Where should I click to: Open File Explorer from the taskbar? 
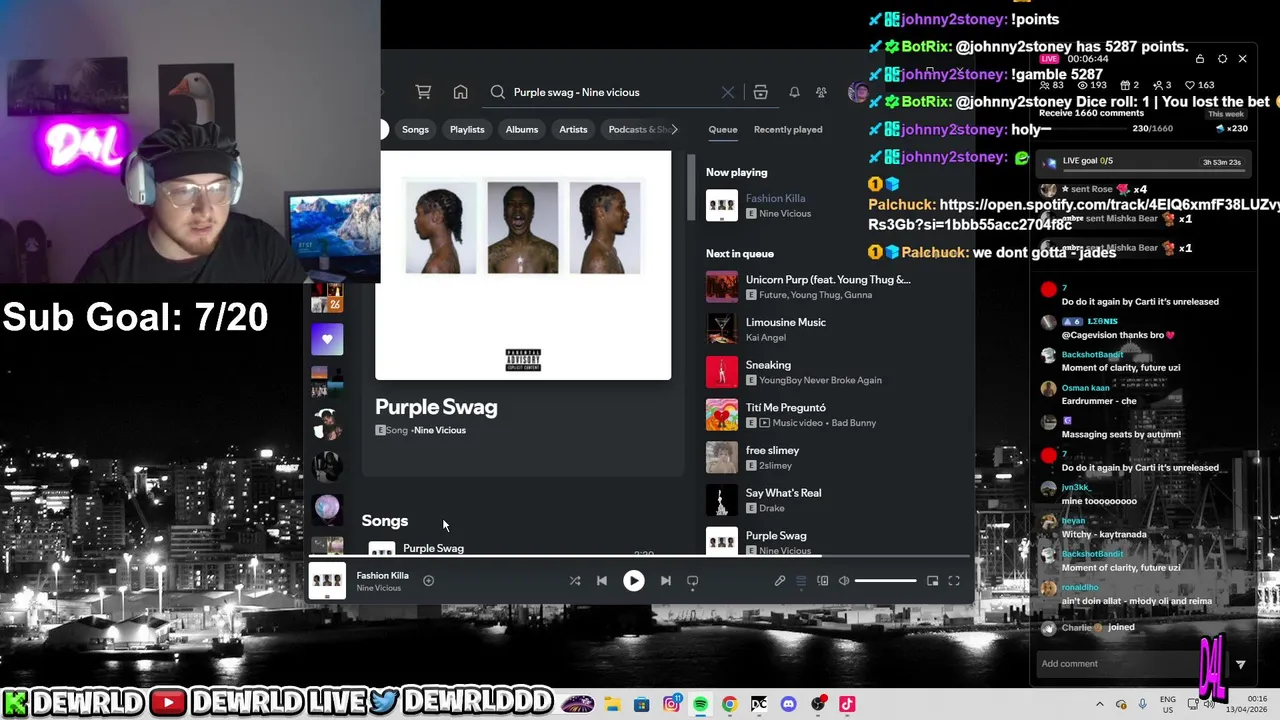(612, 704)
